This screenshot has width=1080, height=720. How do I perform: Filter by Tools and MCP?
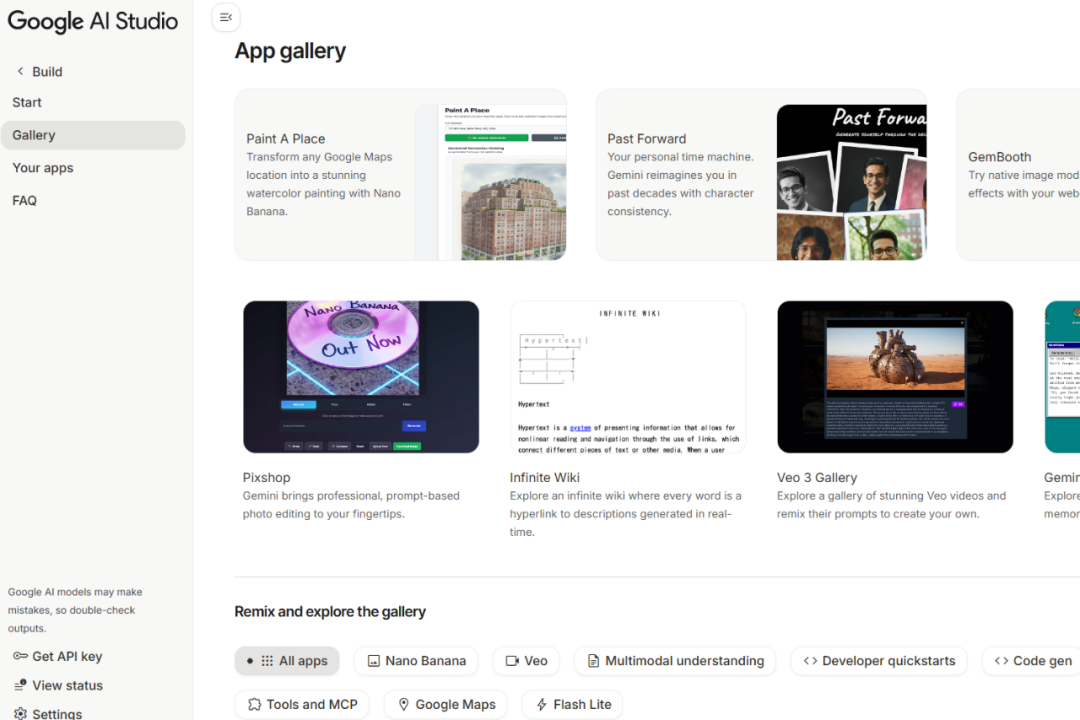302,704
